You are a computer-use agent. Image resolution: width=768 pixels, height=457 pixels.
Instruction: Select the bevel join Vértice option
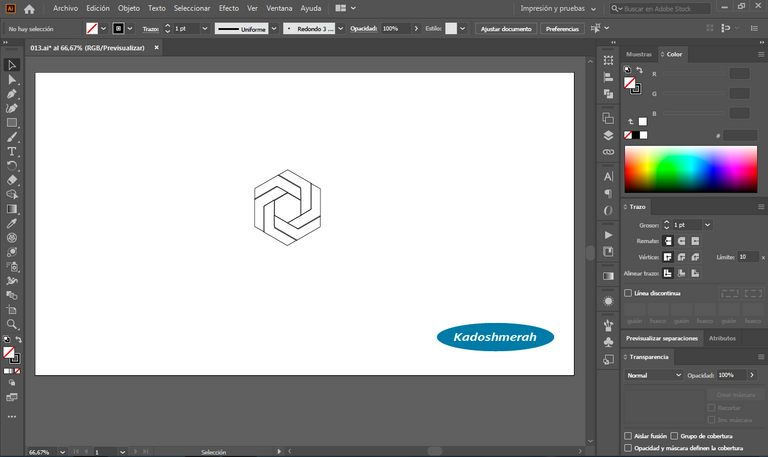coord(695,257)
